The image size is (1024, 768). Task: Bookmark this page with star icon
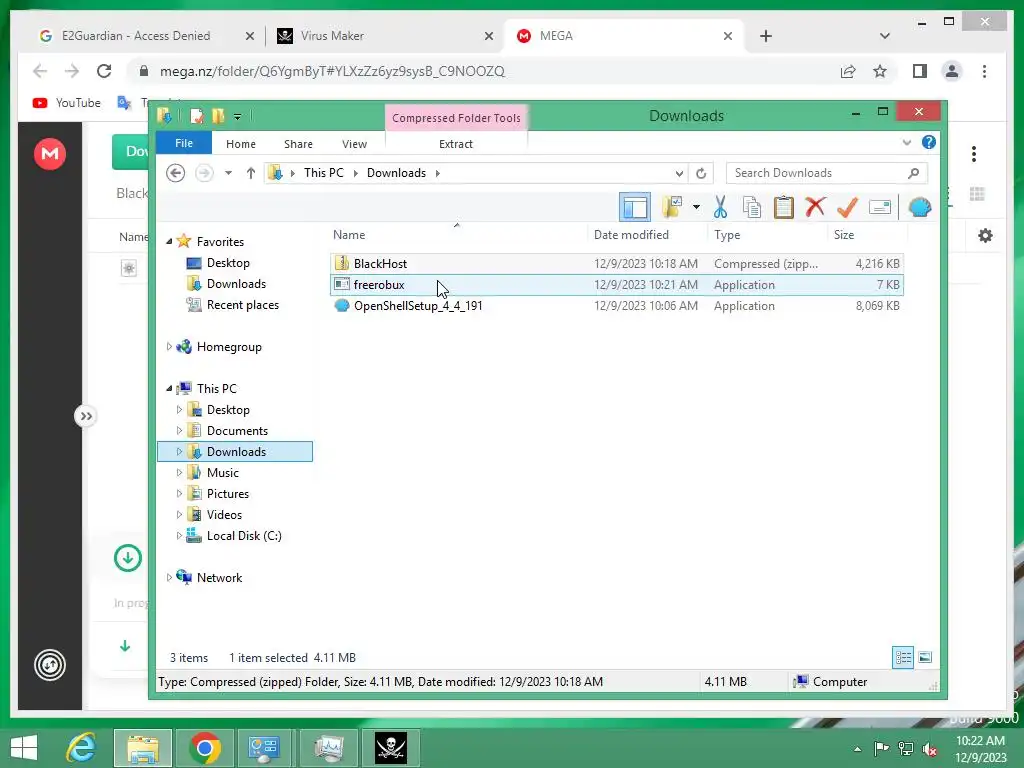pos(880,71)
